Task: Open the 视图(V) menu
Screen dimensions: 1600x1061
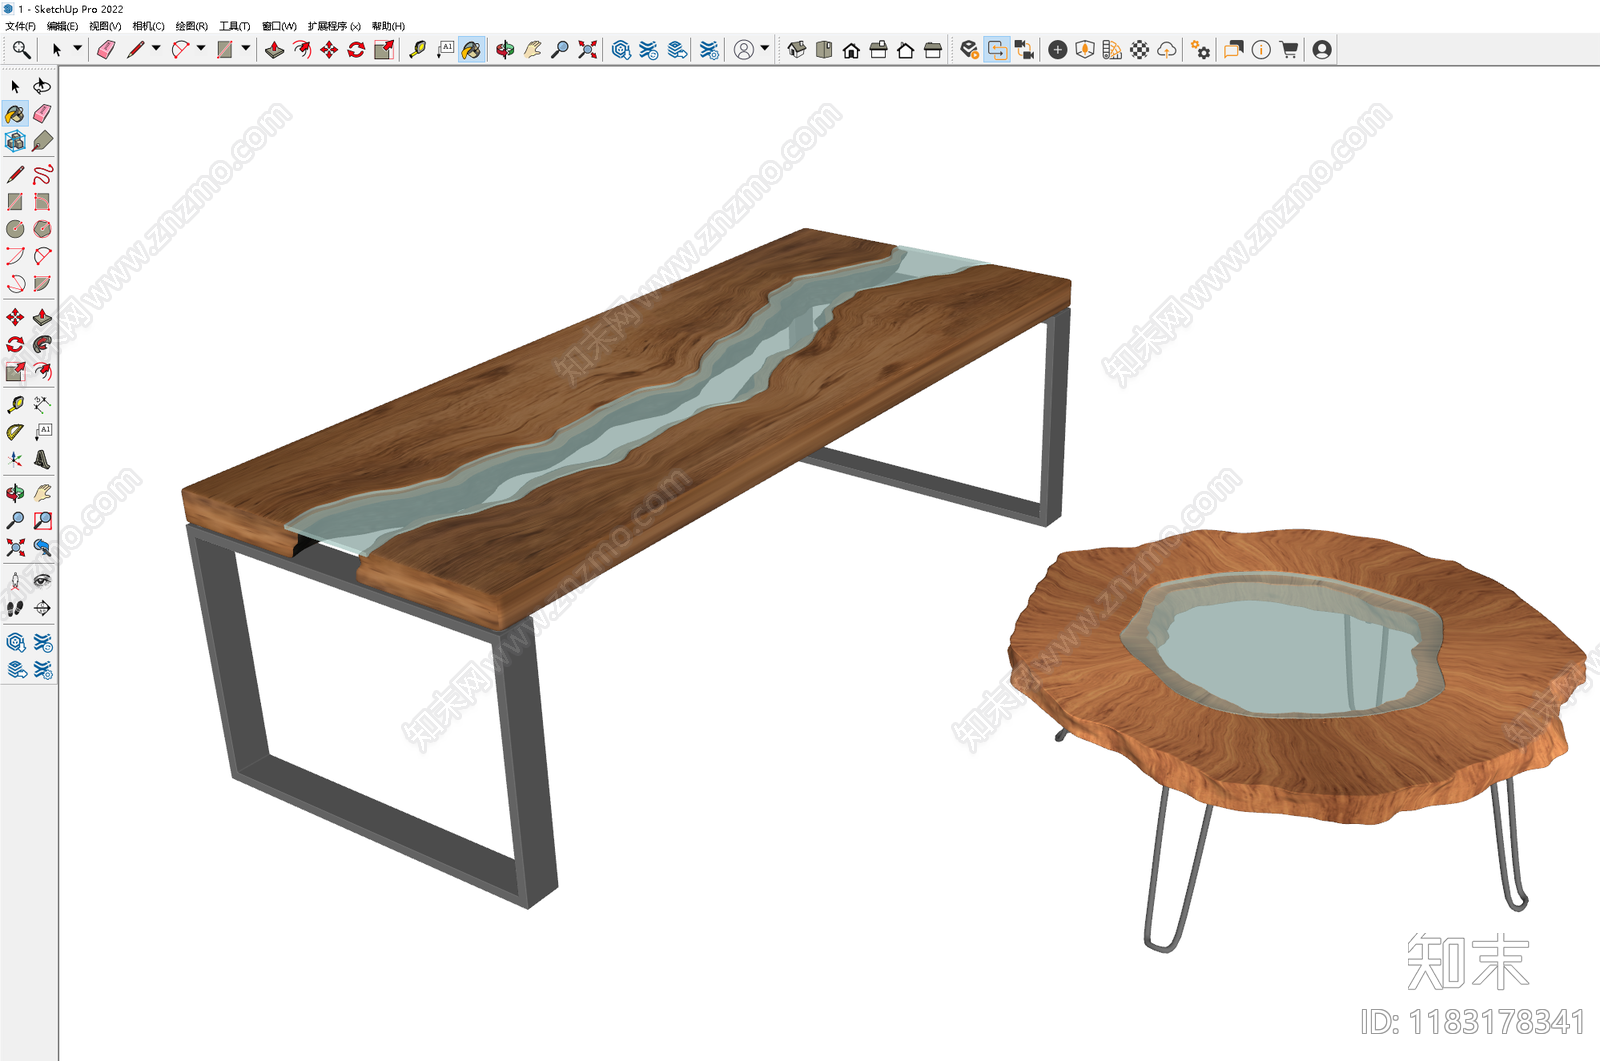Action: coord(105,26)
